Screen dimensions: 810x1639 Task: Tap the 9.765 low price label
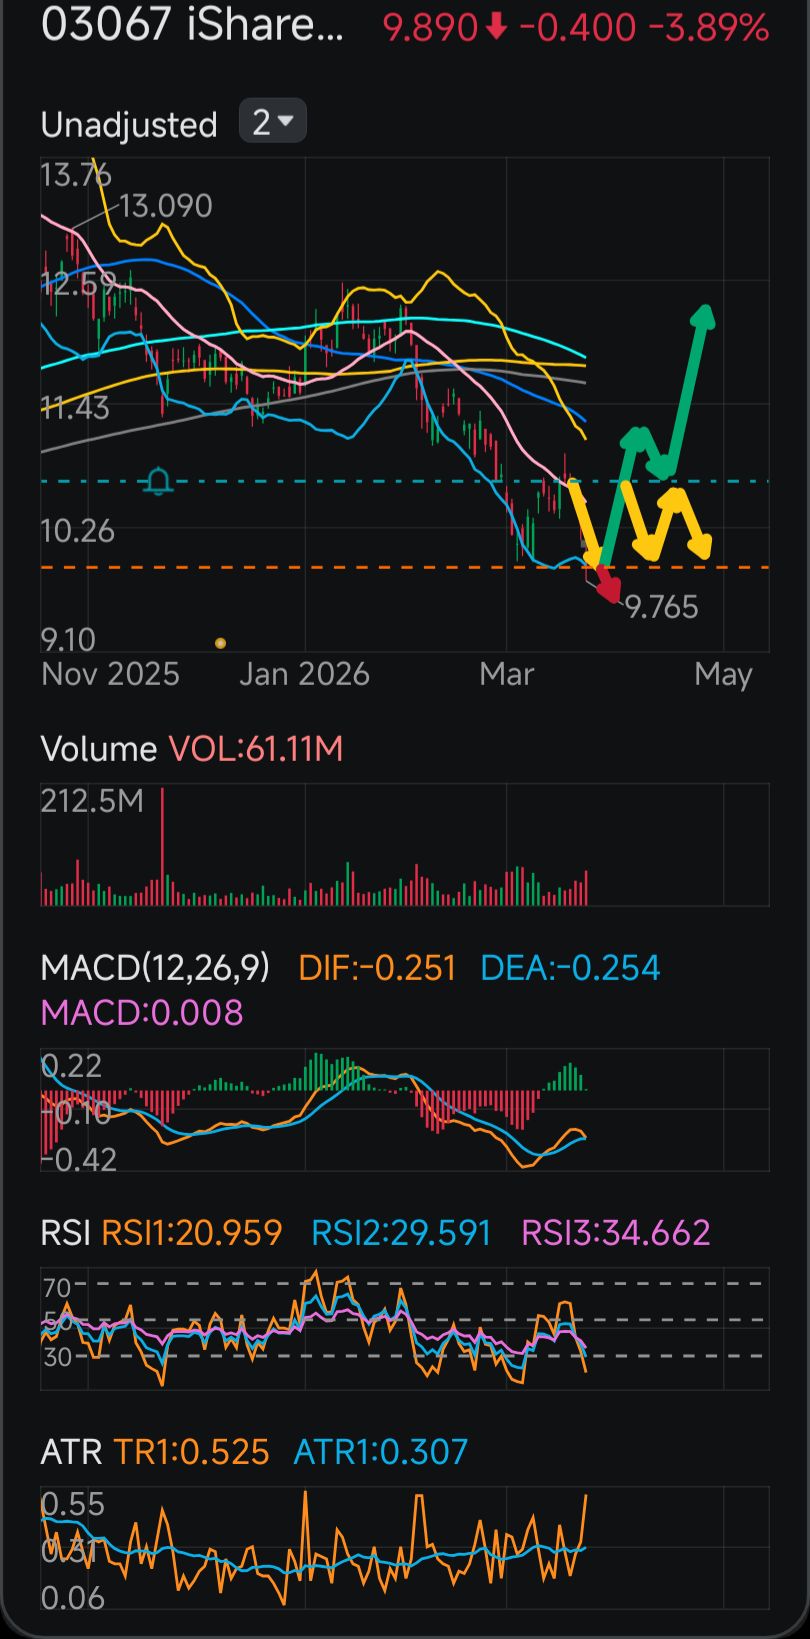tap(662, 607)
